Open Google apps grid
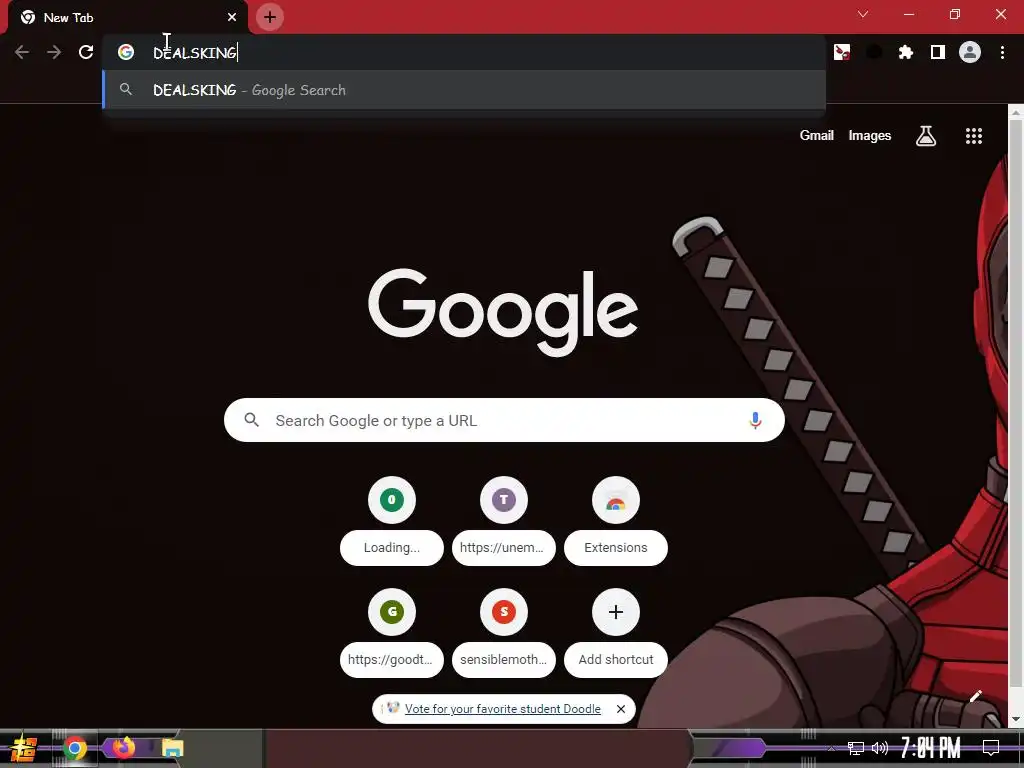The width and height of the screenshot is (1024, 768). pos(974,136)
